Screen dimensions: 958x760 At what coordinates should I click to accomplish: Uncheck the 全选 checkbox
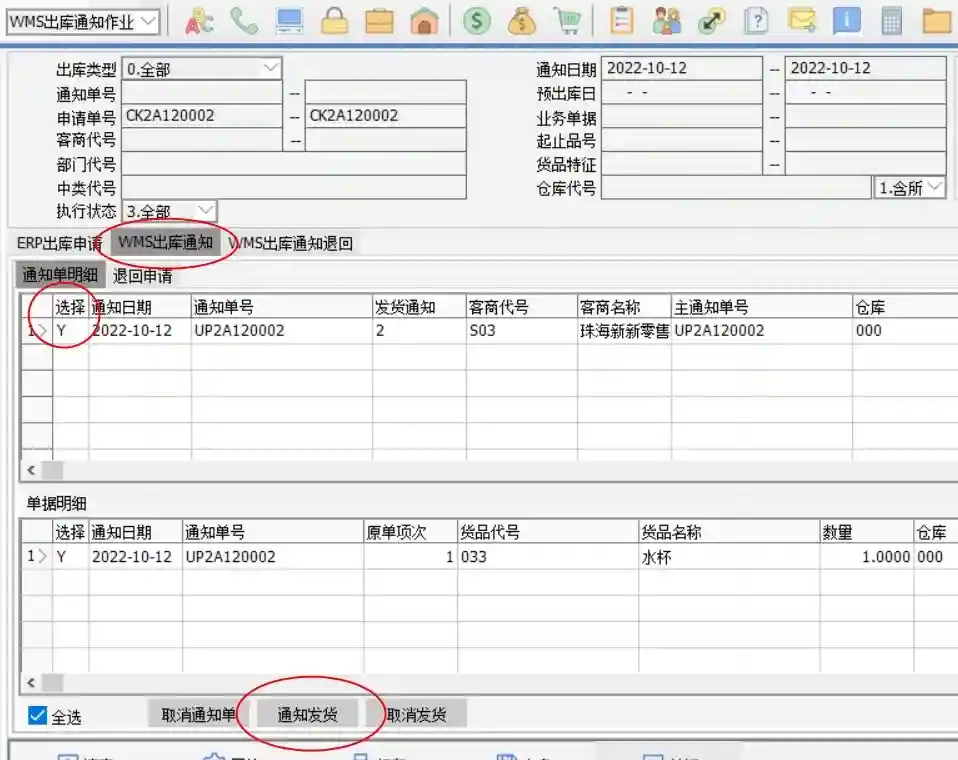(x=38, y=715)
